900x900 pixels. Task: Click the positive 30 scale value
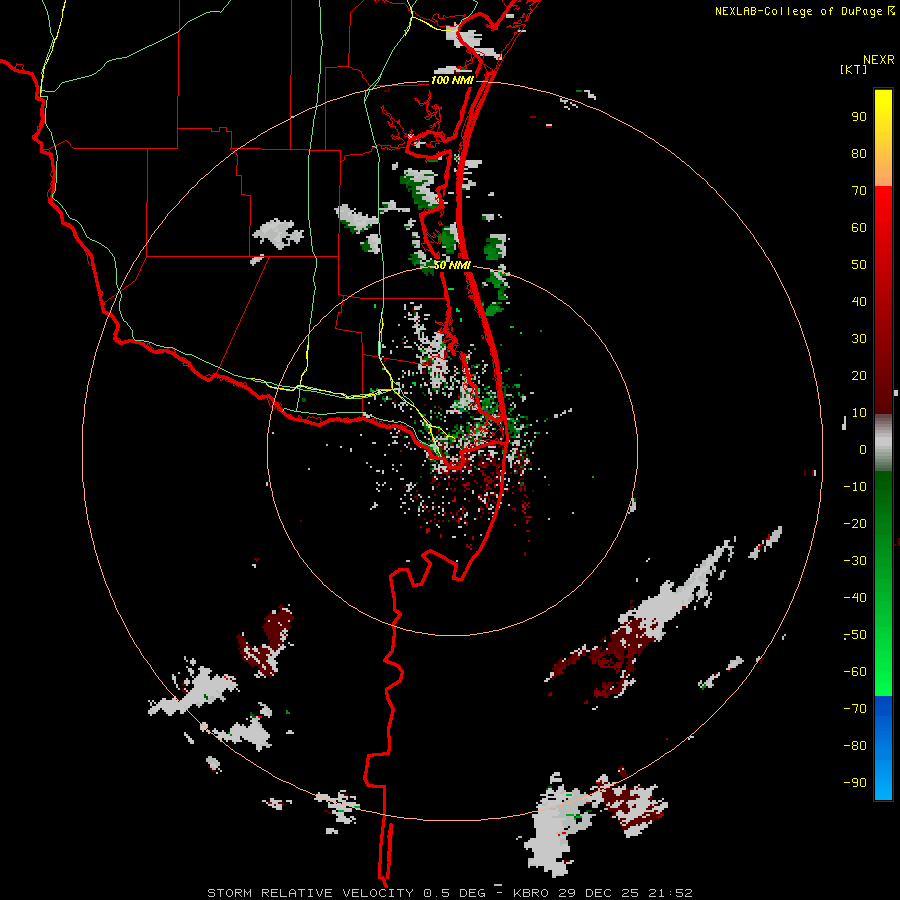[x=859, y=339]
